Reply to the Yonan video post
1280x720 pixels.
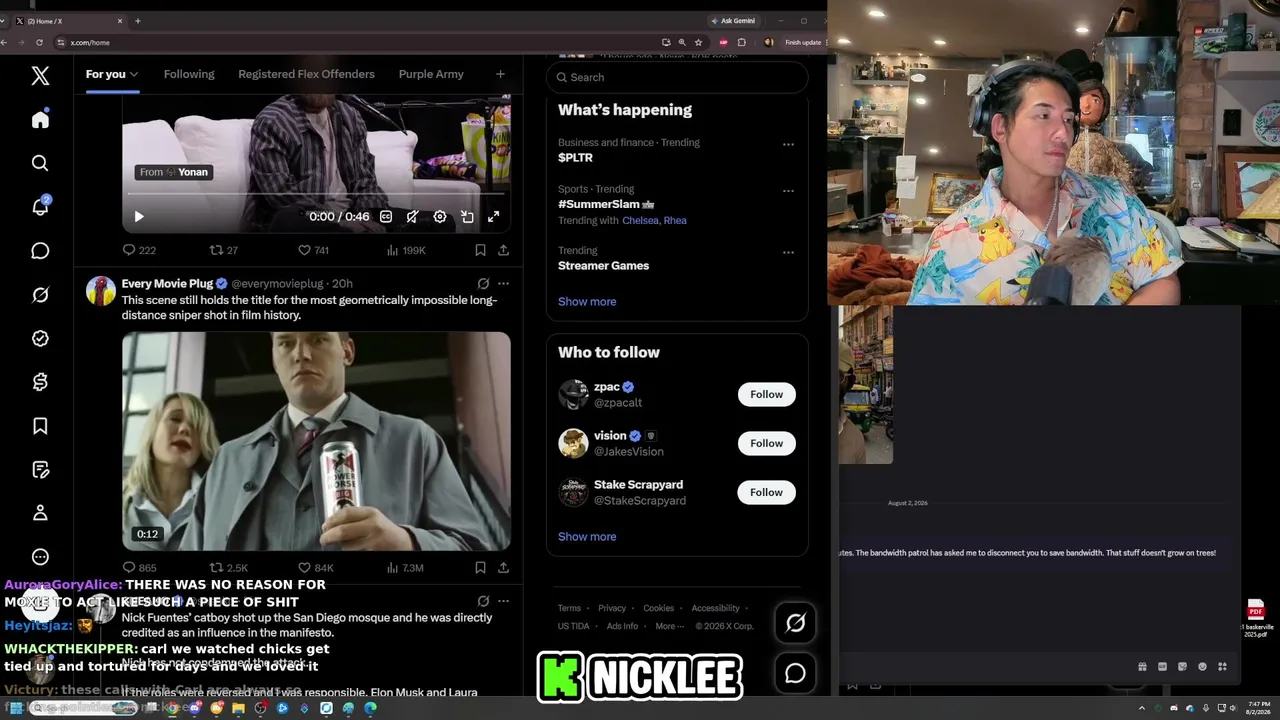139,250
